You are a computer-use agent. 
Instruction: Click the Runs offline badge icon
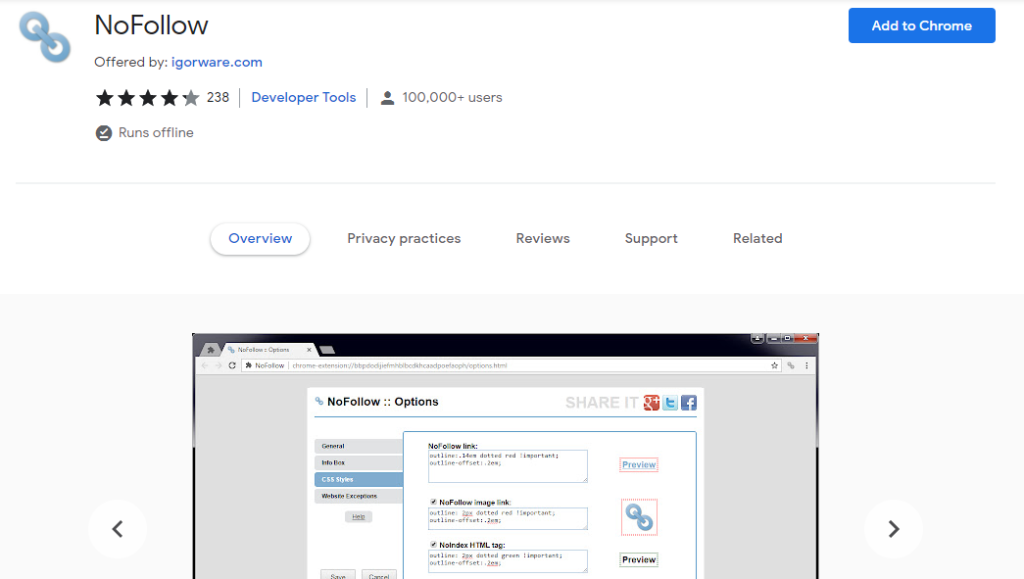point(102,132)
